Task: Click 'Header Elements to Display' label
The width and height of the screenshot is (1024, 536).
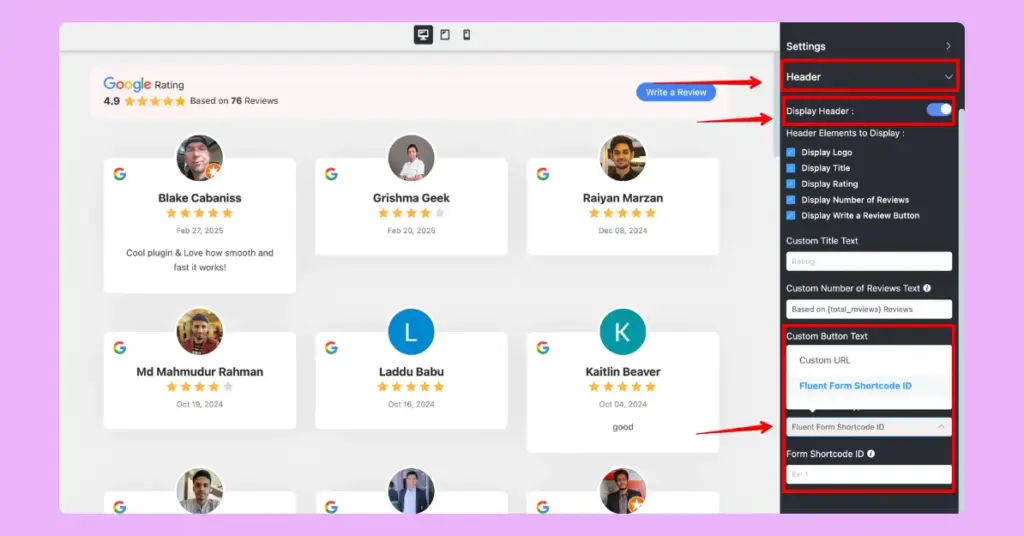Action: tap(845, 133)
